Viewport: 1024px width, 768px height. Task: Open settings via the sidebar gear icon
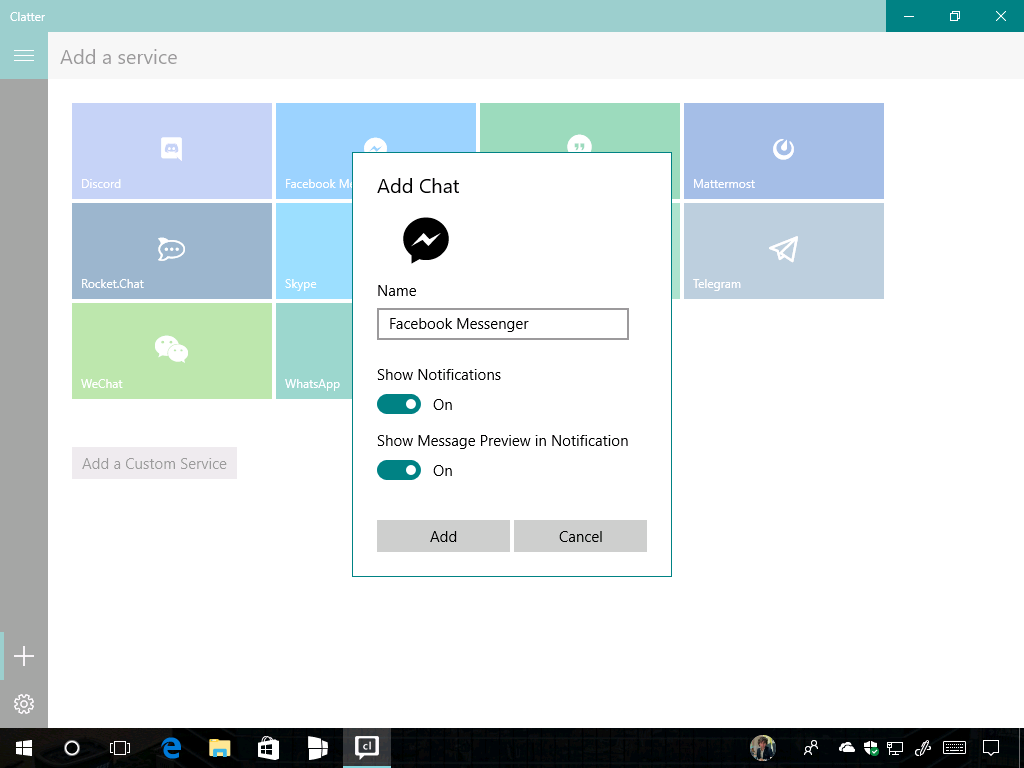click(x=24, y=703)
